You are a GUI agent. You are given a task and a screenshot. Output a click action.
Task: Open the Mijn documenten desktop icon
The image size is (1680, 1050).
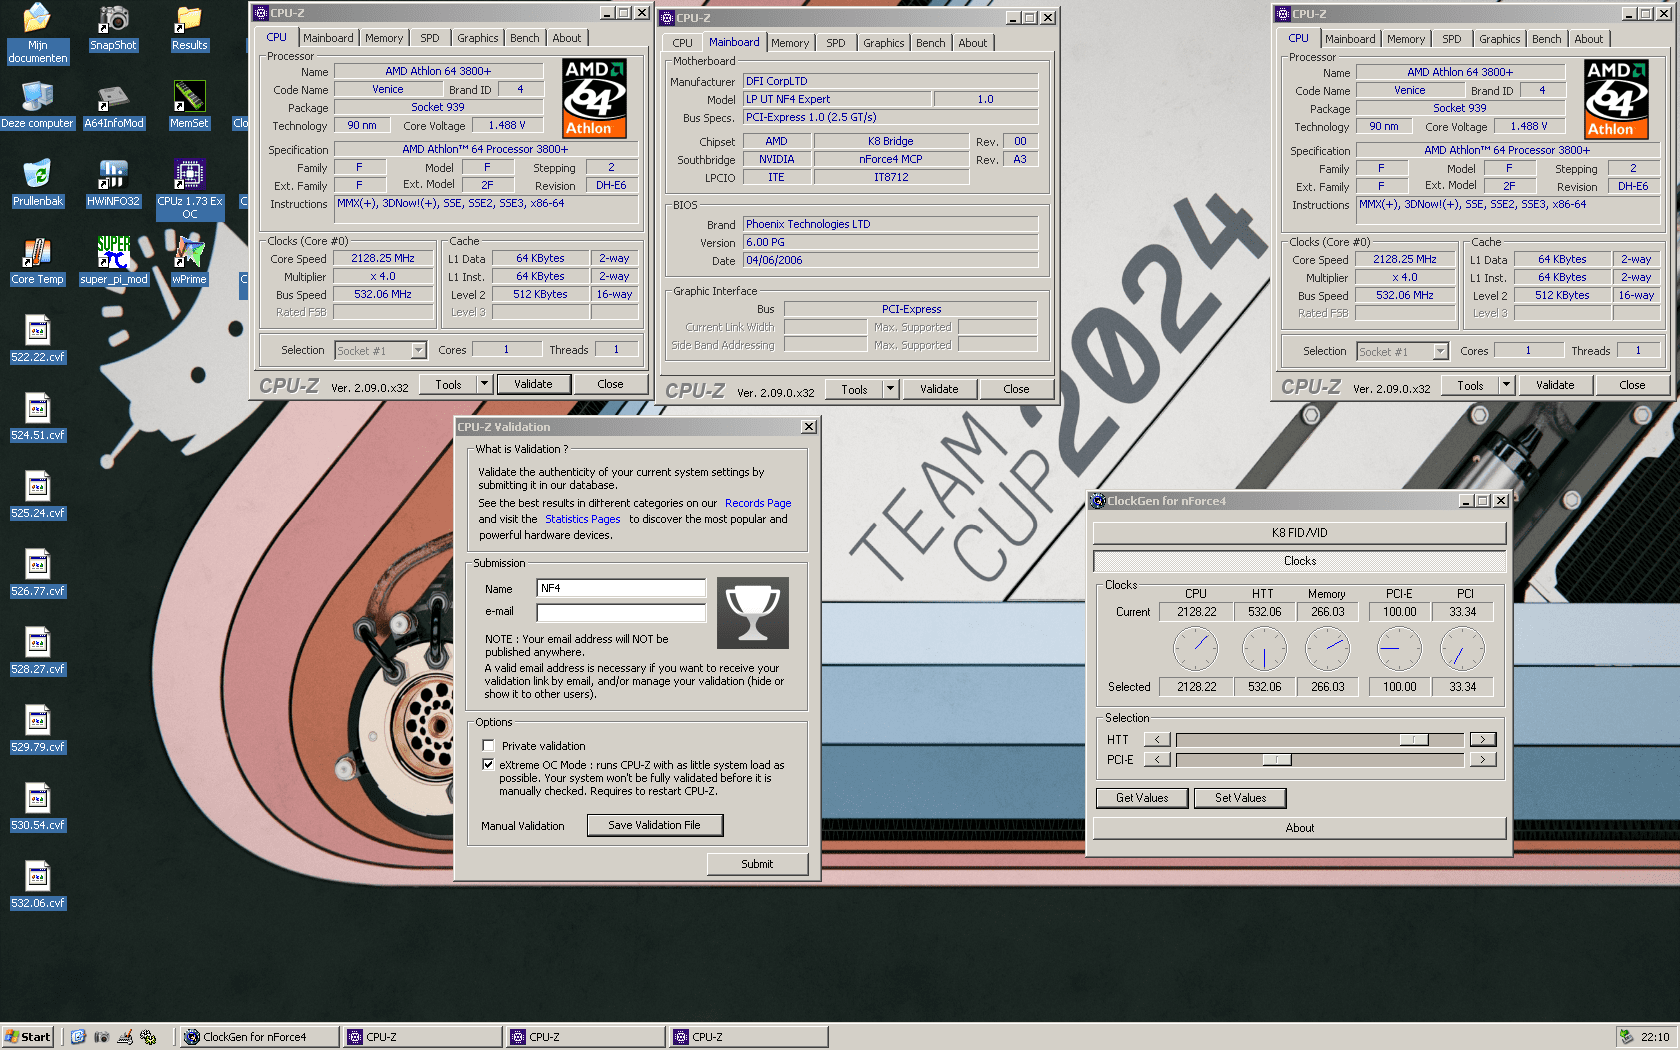tap(37, 32)
